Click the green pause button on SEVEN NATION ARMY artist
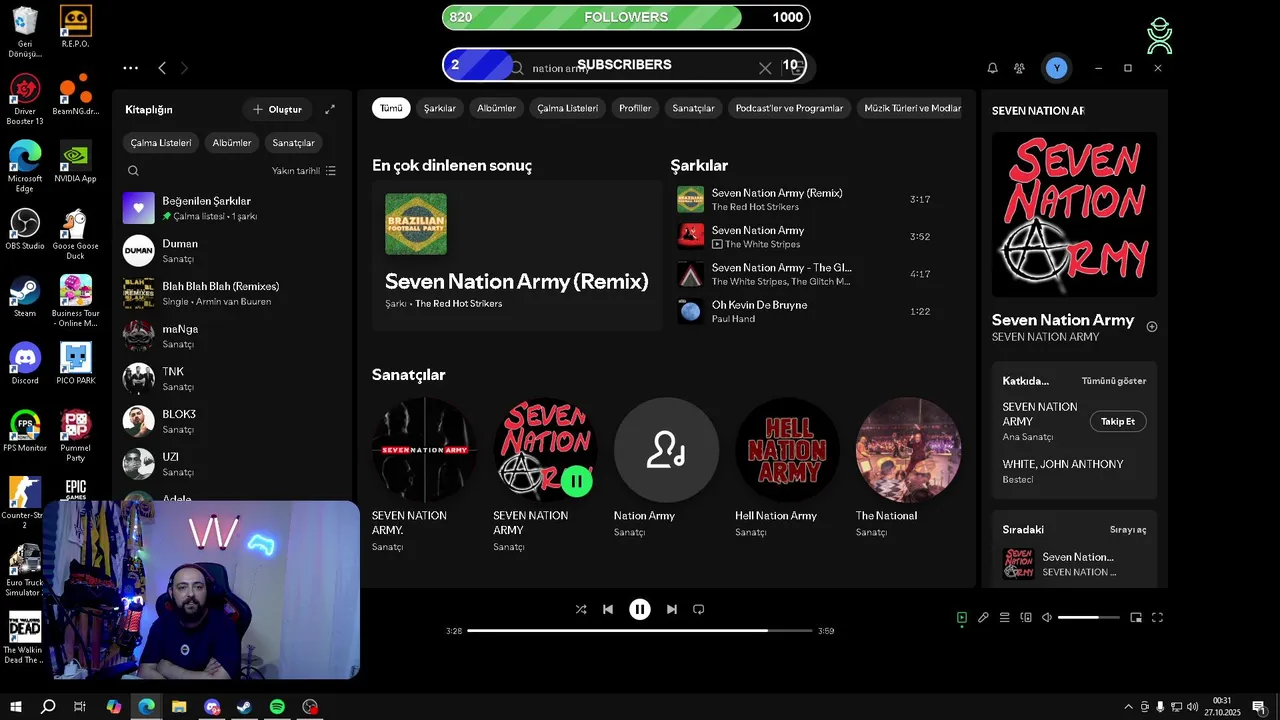 576,481
